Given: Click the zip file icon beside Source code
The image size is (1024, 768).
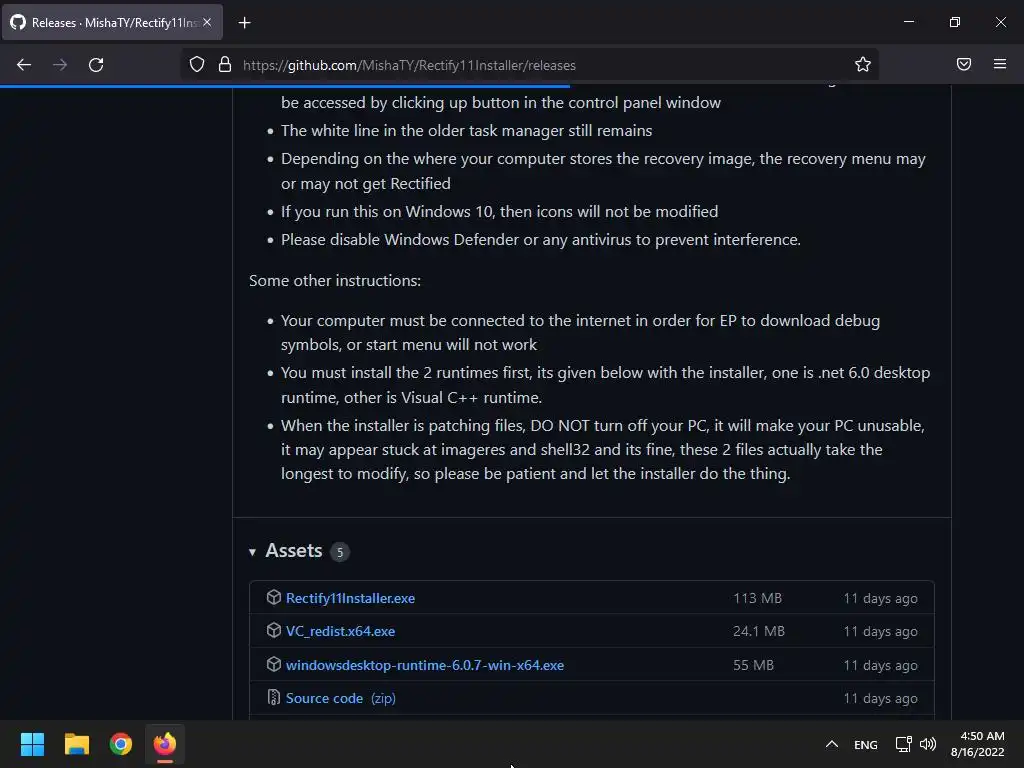Looking at the screenshot, I should point(274,697).
